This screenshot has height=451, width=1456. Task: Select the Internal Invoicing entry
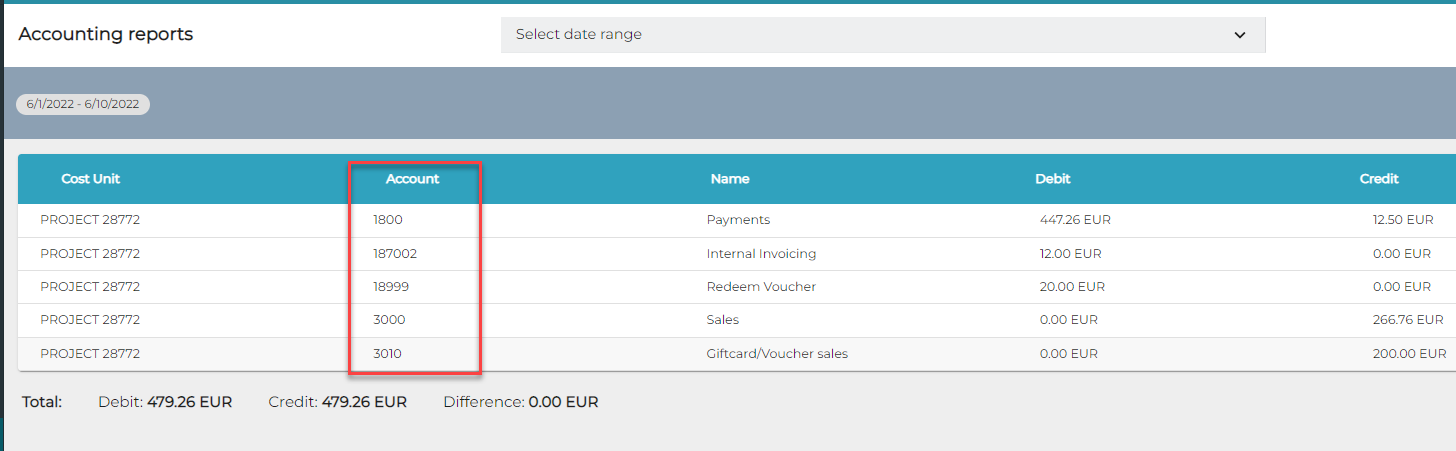[761, 254]
